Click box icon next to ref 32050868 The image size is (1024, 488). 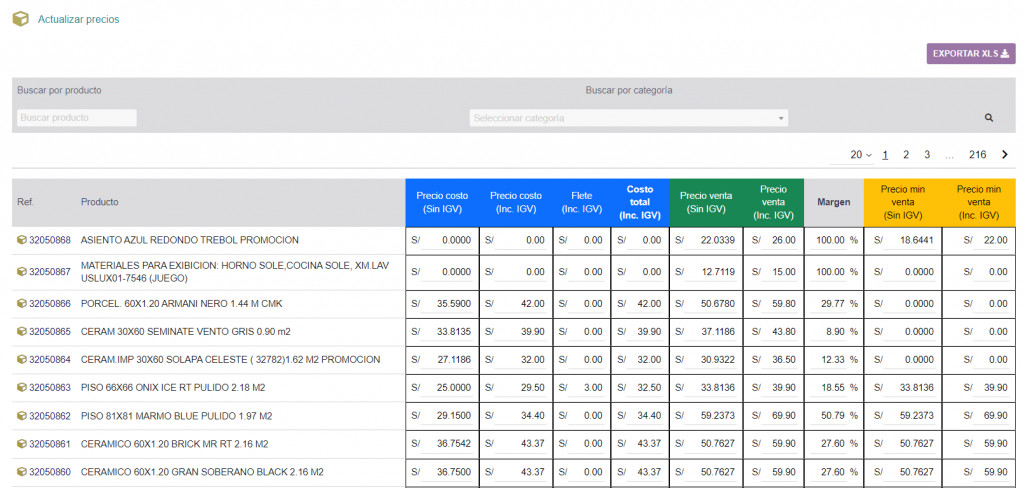click(x=21, y=240)
